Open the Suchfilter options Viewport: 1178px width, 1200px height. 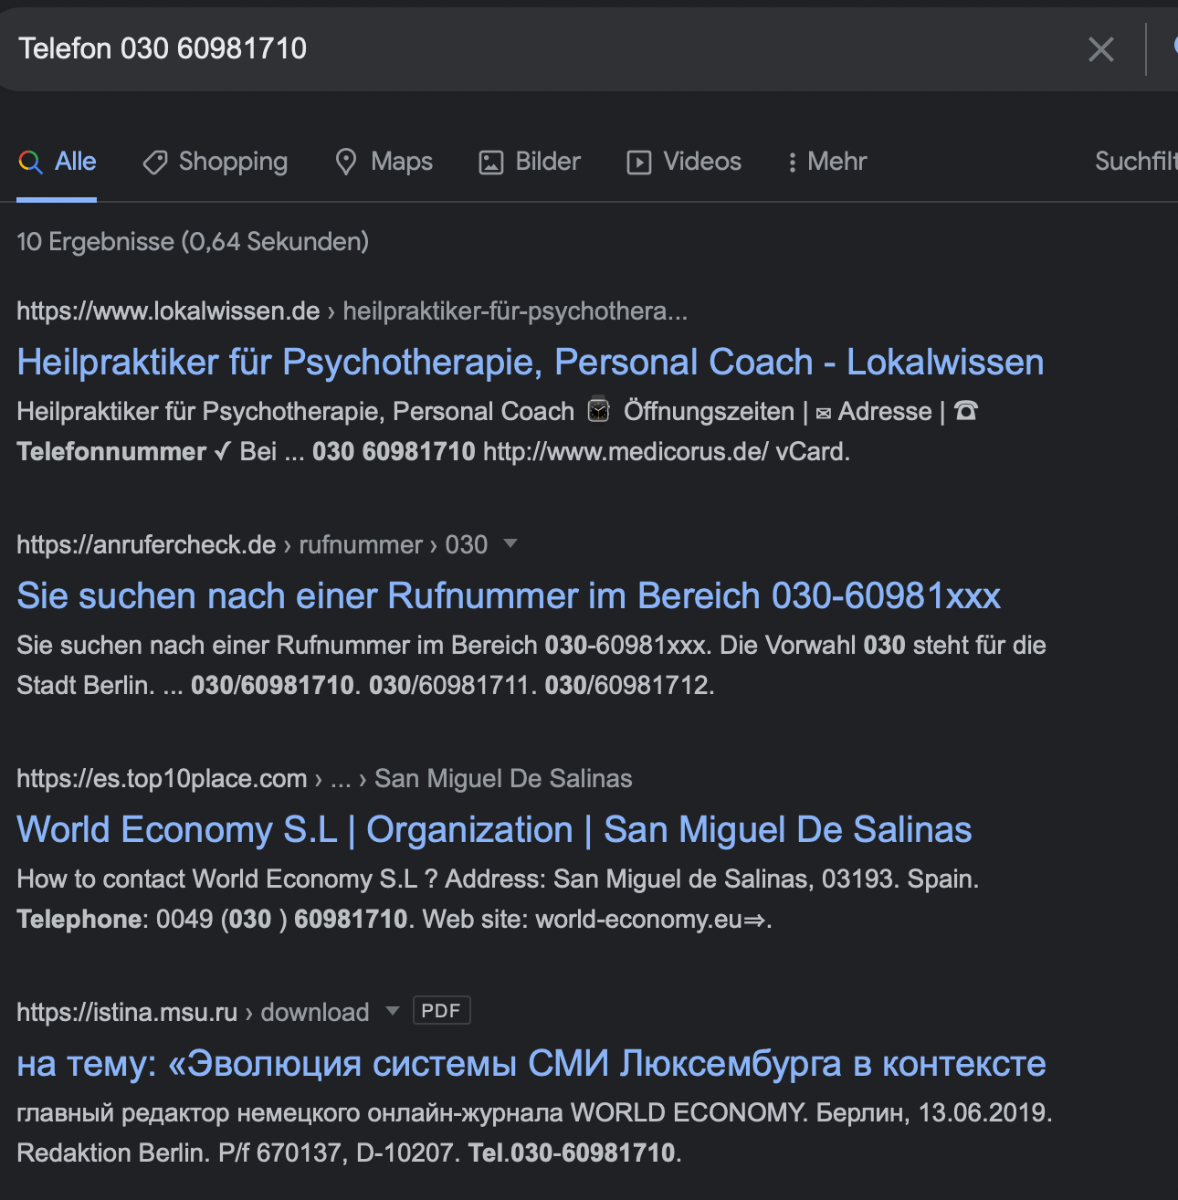pyautogui.click(x=1136, y=162)
